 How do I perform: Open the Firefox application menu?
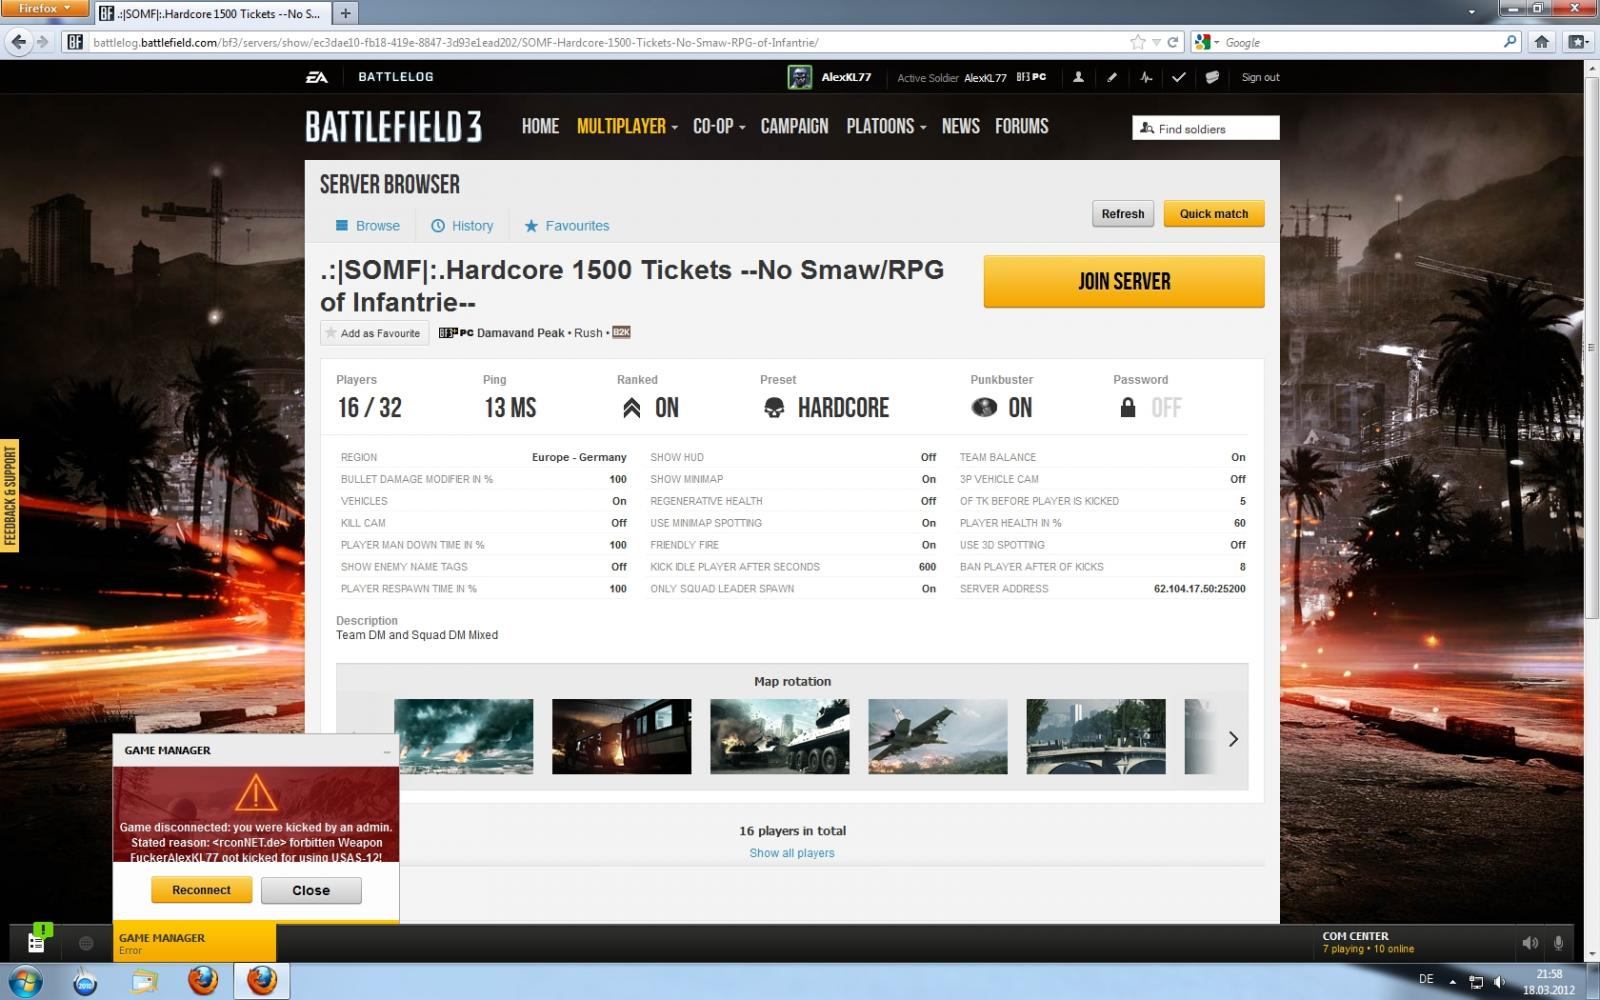[45, 9]
